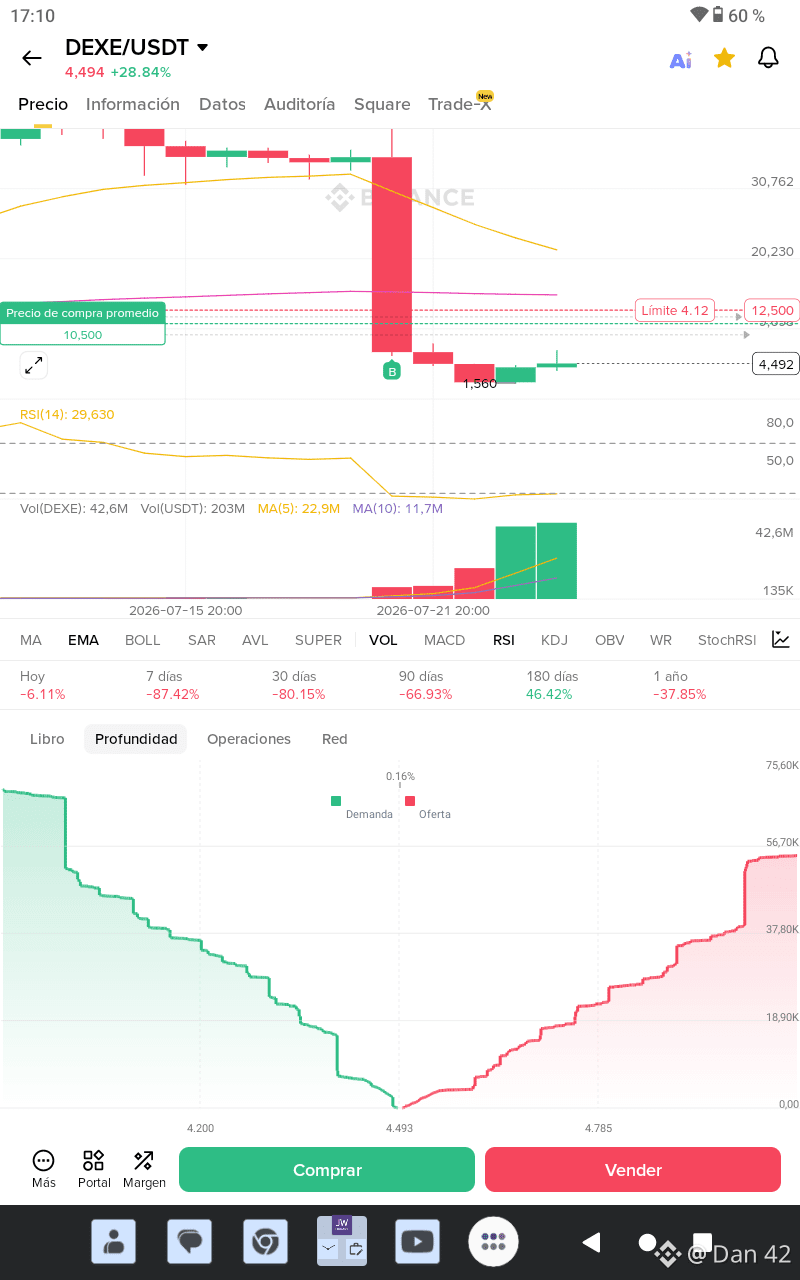800x1280 pixels.
Task: Toggle the BOLL indicator
Action: click(x=142, y=640)
